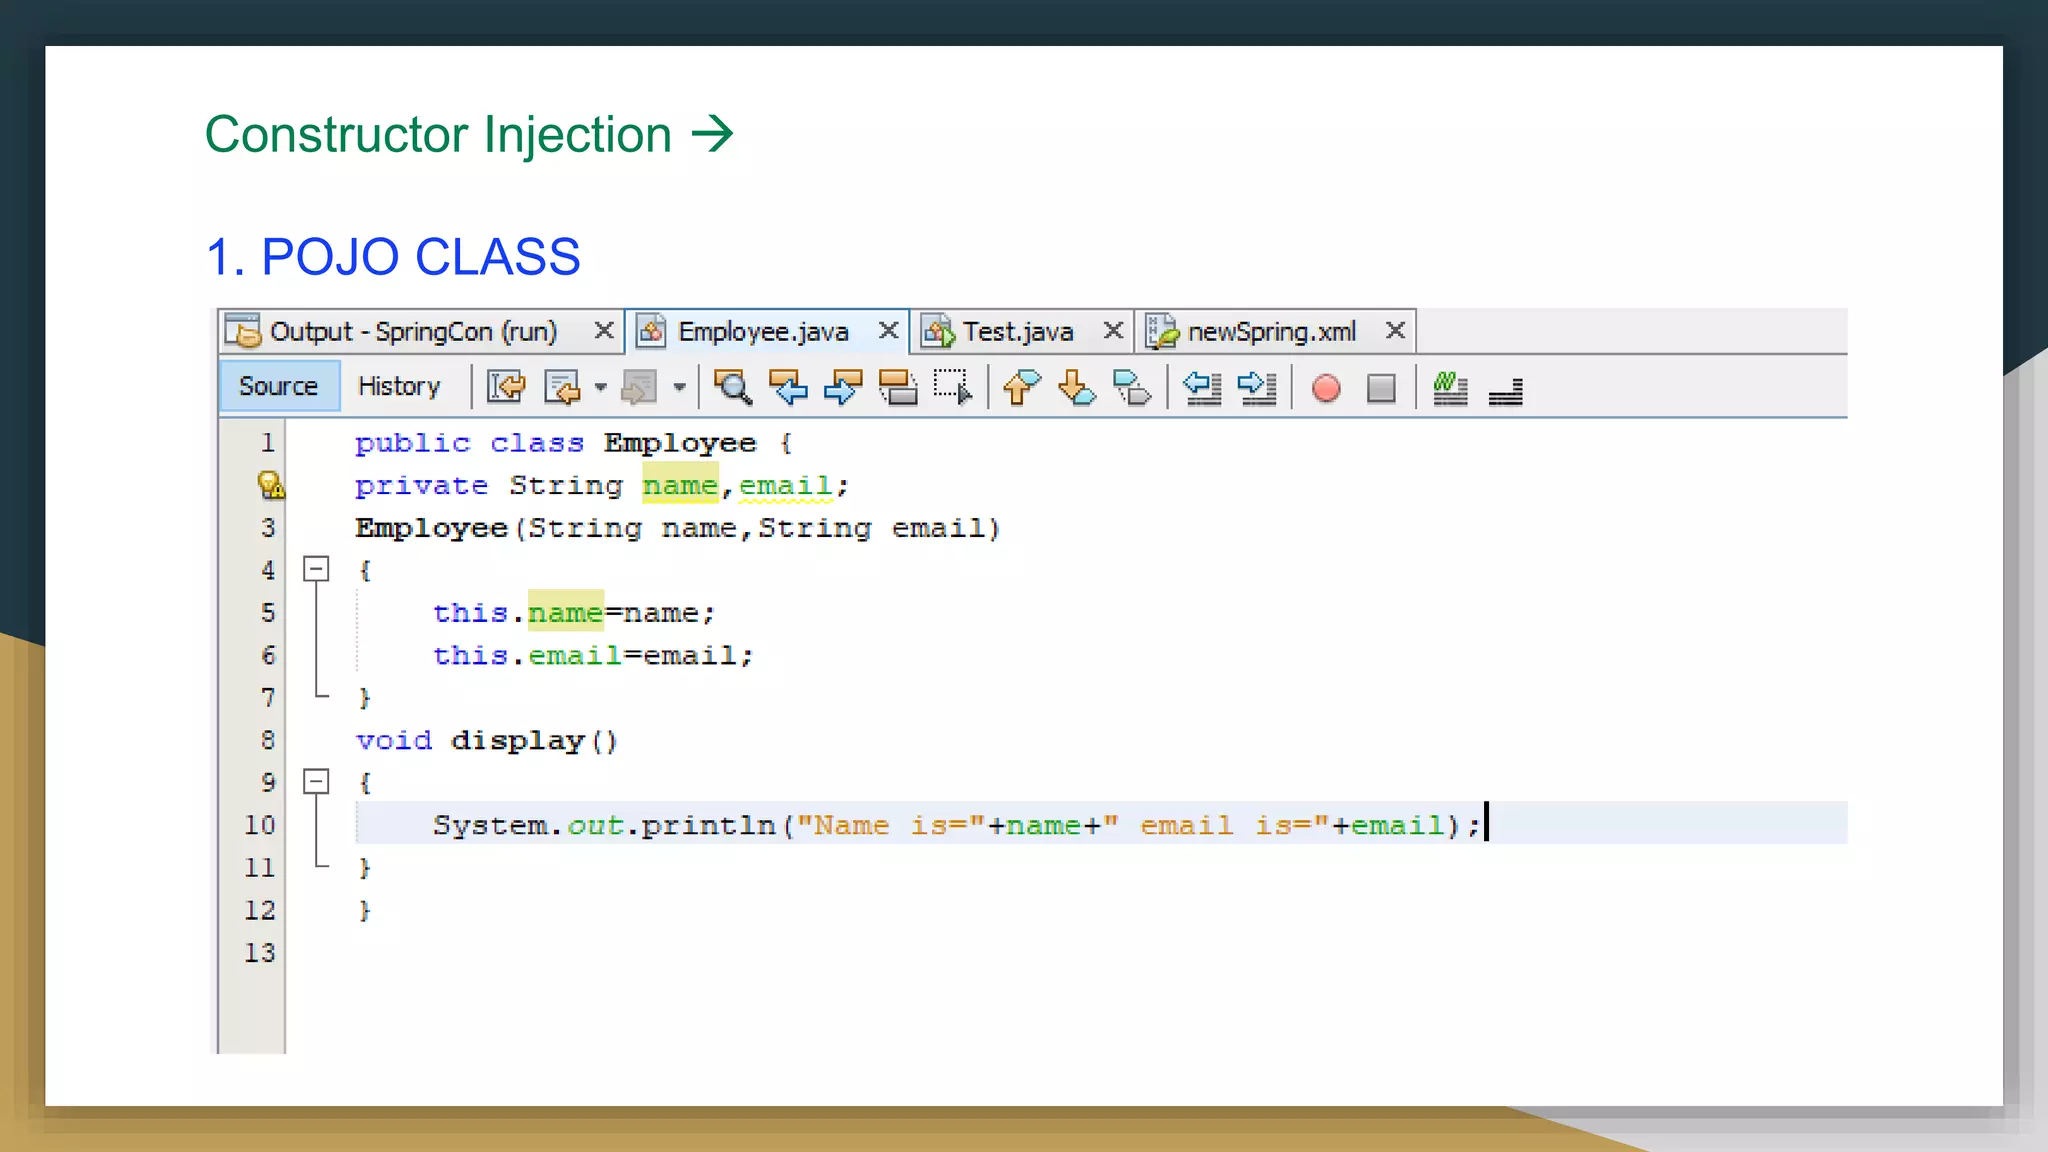The height and width of the screenshot is (1152, 2048).
Task: Click highlighted 'name' field in private String line
Action: [x=680, y=485]
